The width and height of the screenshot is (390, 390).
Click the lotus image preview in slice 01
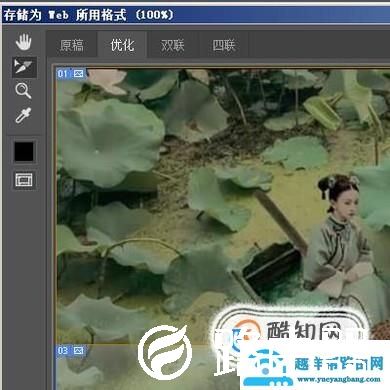(x=223, y=206)
